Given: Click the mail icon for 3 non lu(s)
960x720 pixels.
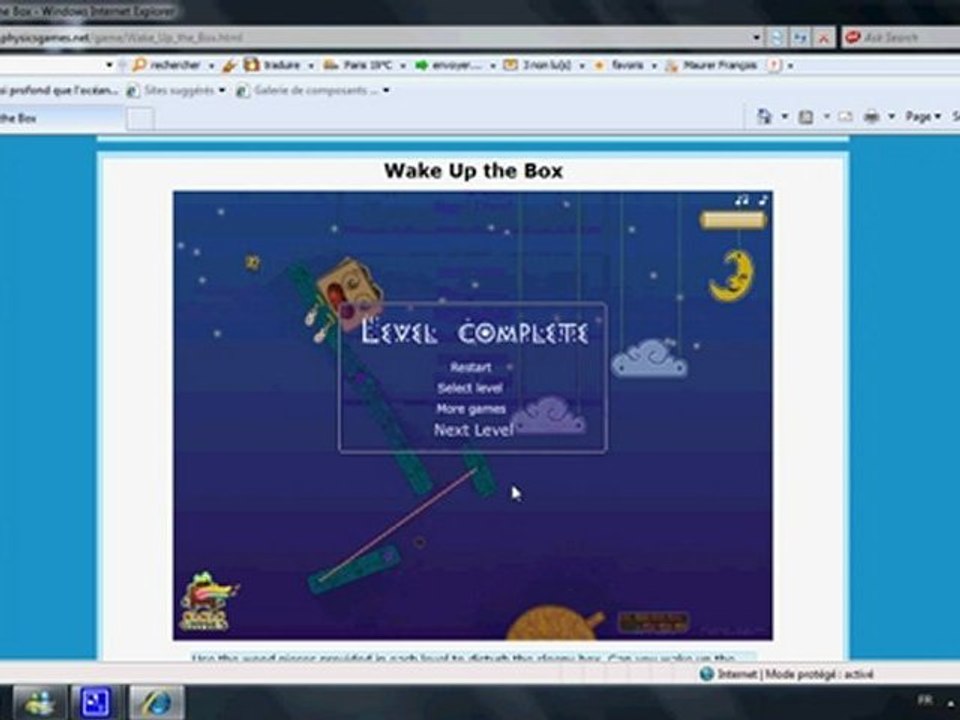Looking at the screenshot, I should coord(510,64).
